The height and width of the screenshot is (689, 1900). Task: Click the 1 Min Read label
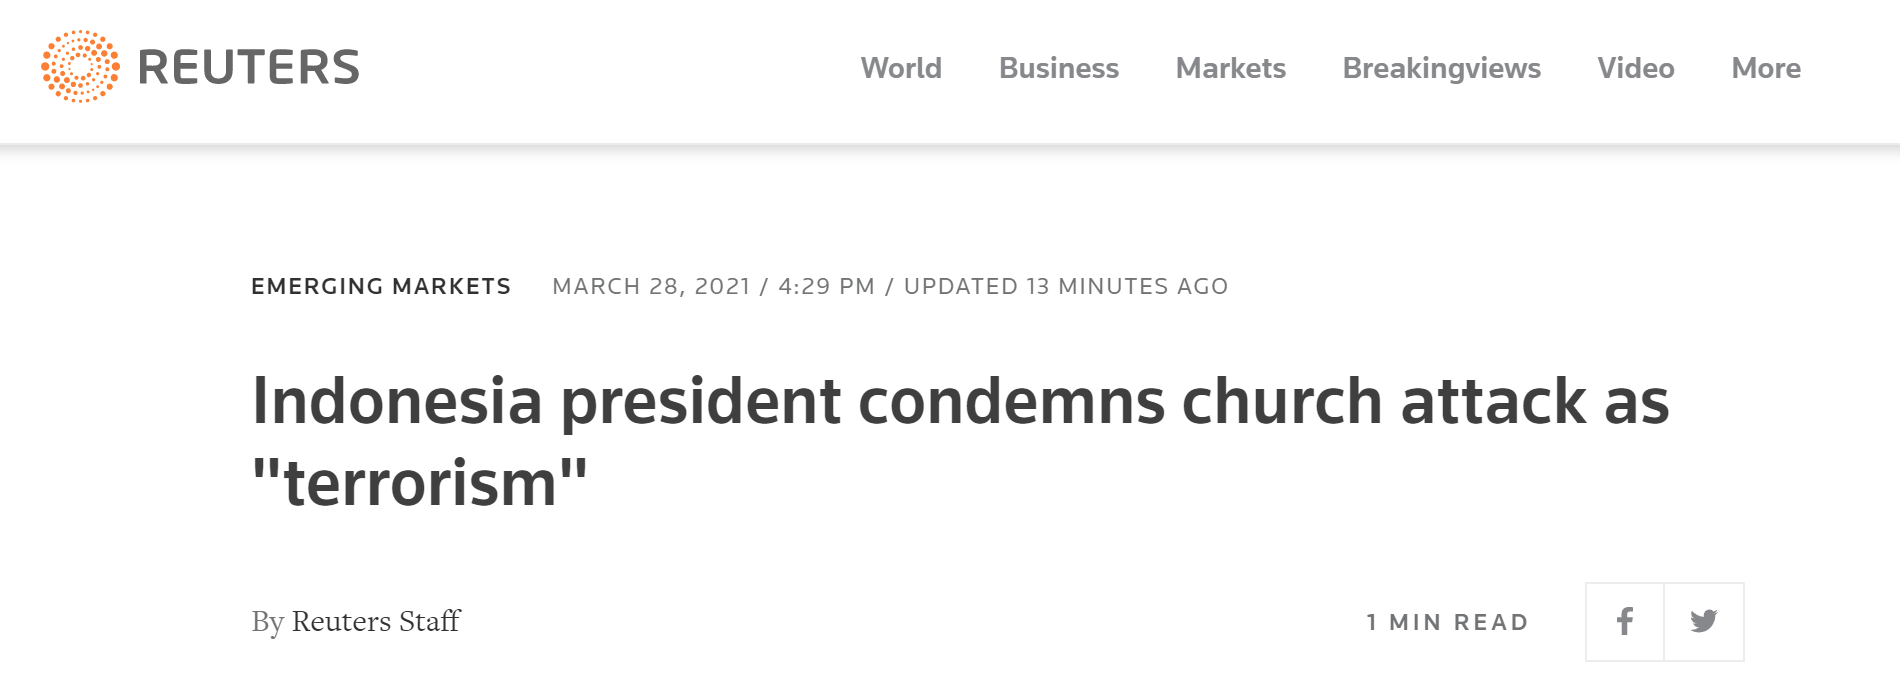pyautogui.click(x=1447, y=622)
